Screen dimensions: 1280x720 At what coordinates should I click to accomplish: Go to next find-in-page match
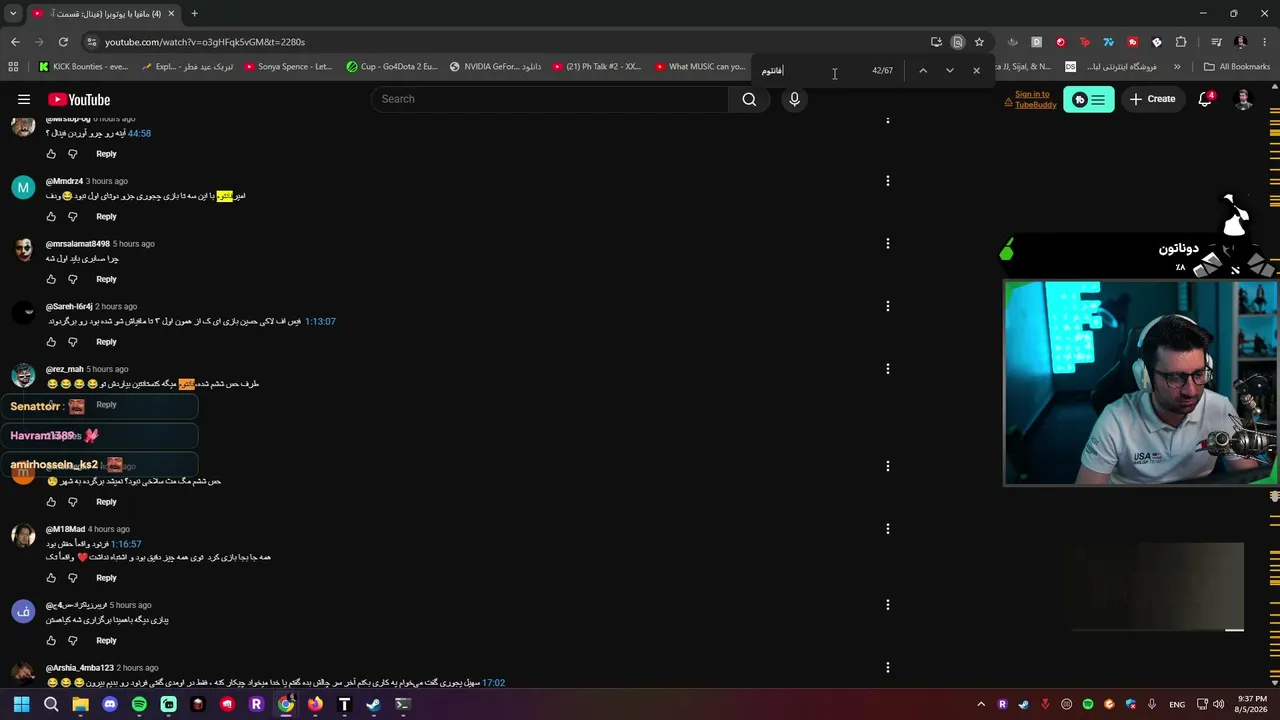click(950, 71)
